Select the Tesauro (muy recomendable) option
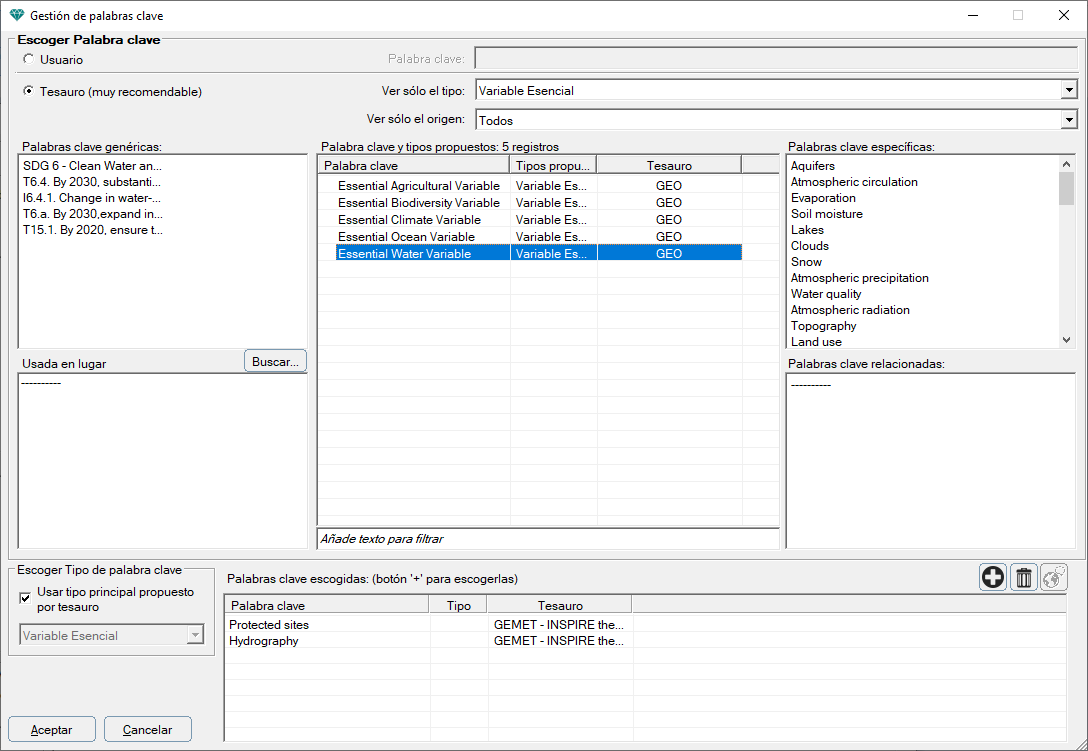This screenshot has width=1088, height=751. click(28, 91)
